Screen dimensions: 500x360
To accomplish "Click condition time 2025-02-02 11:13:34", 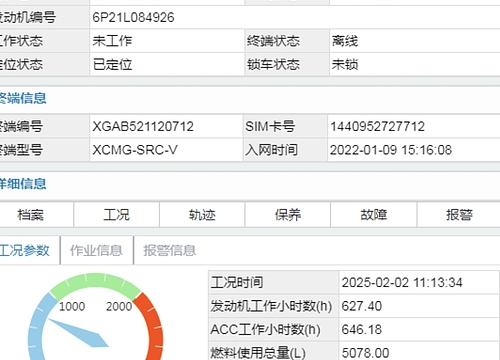I will tap(402, 283).
